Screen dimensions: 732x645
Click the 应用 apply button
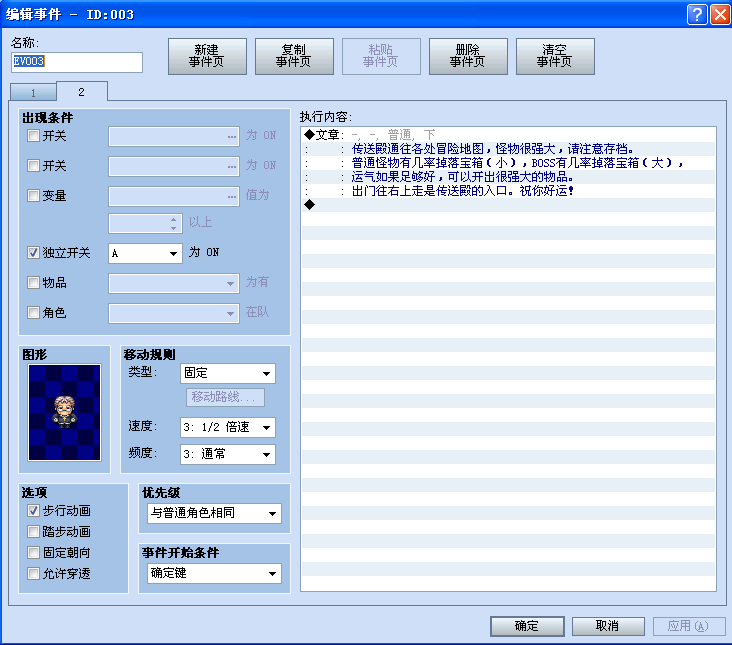click(x=689, y=626)
